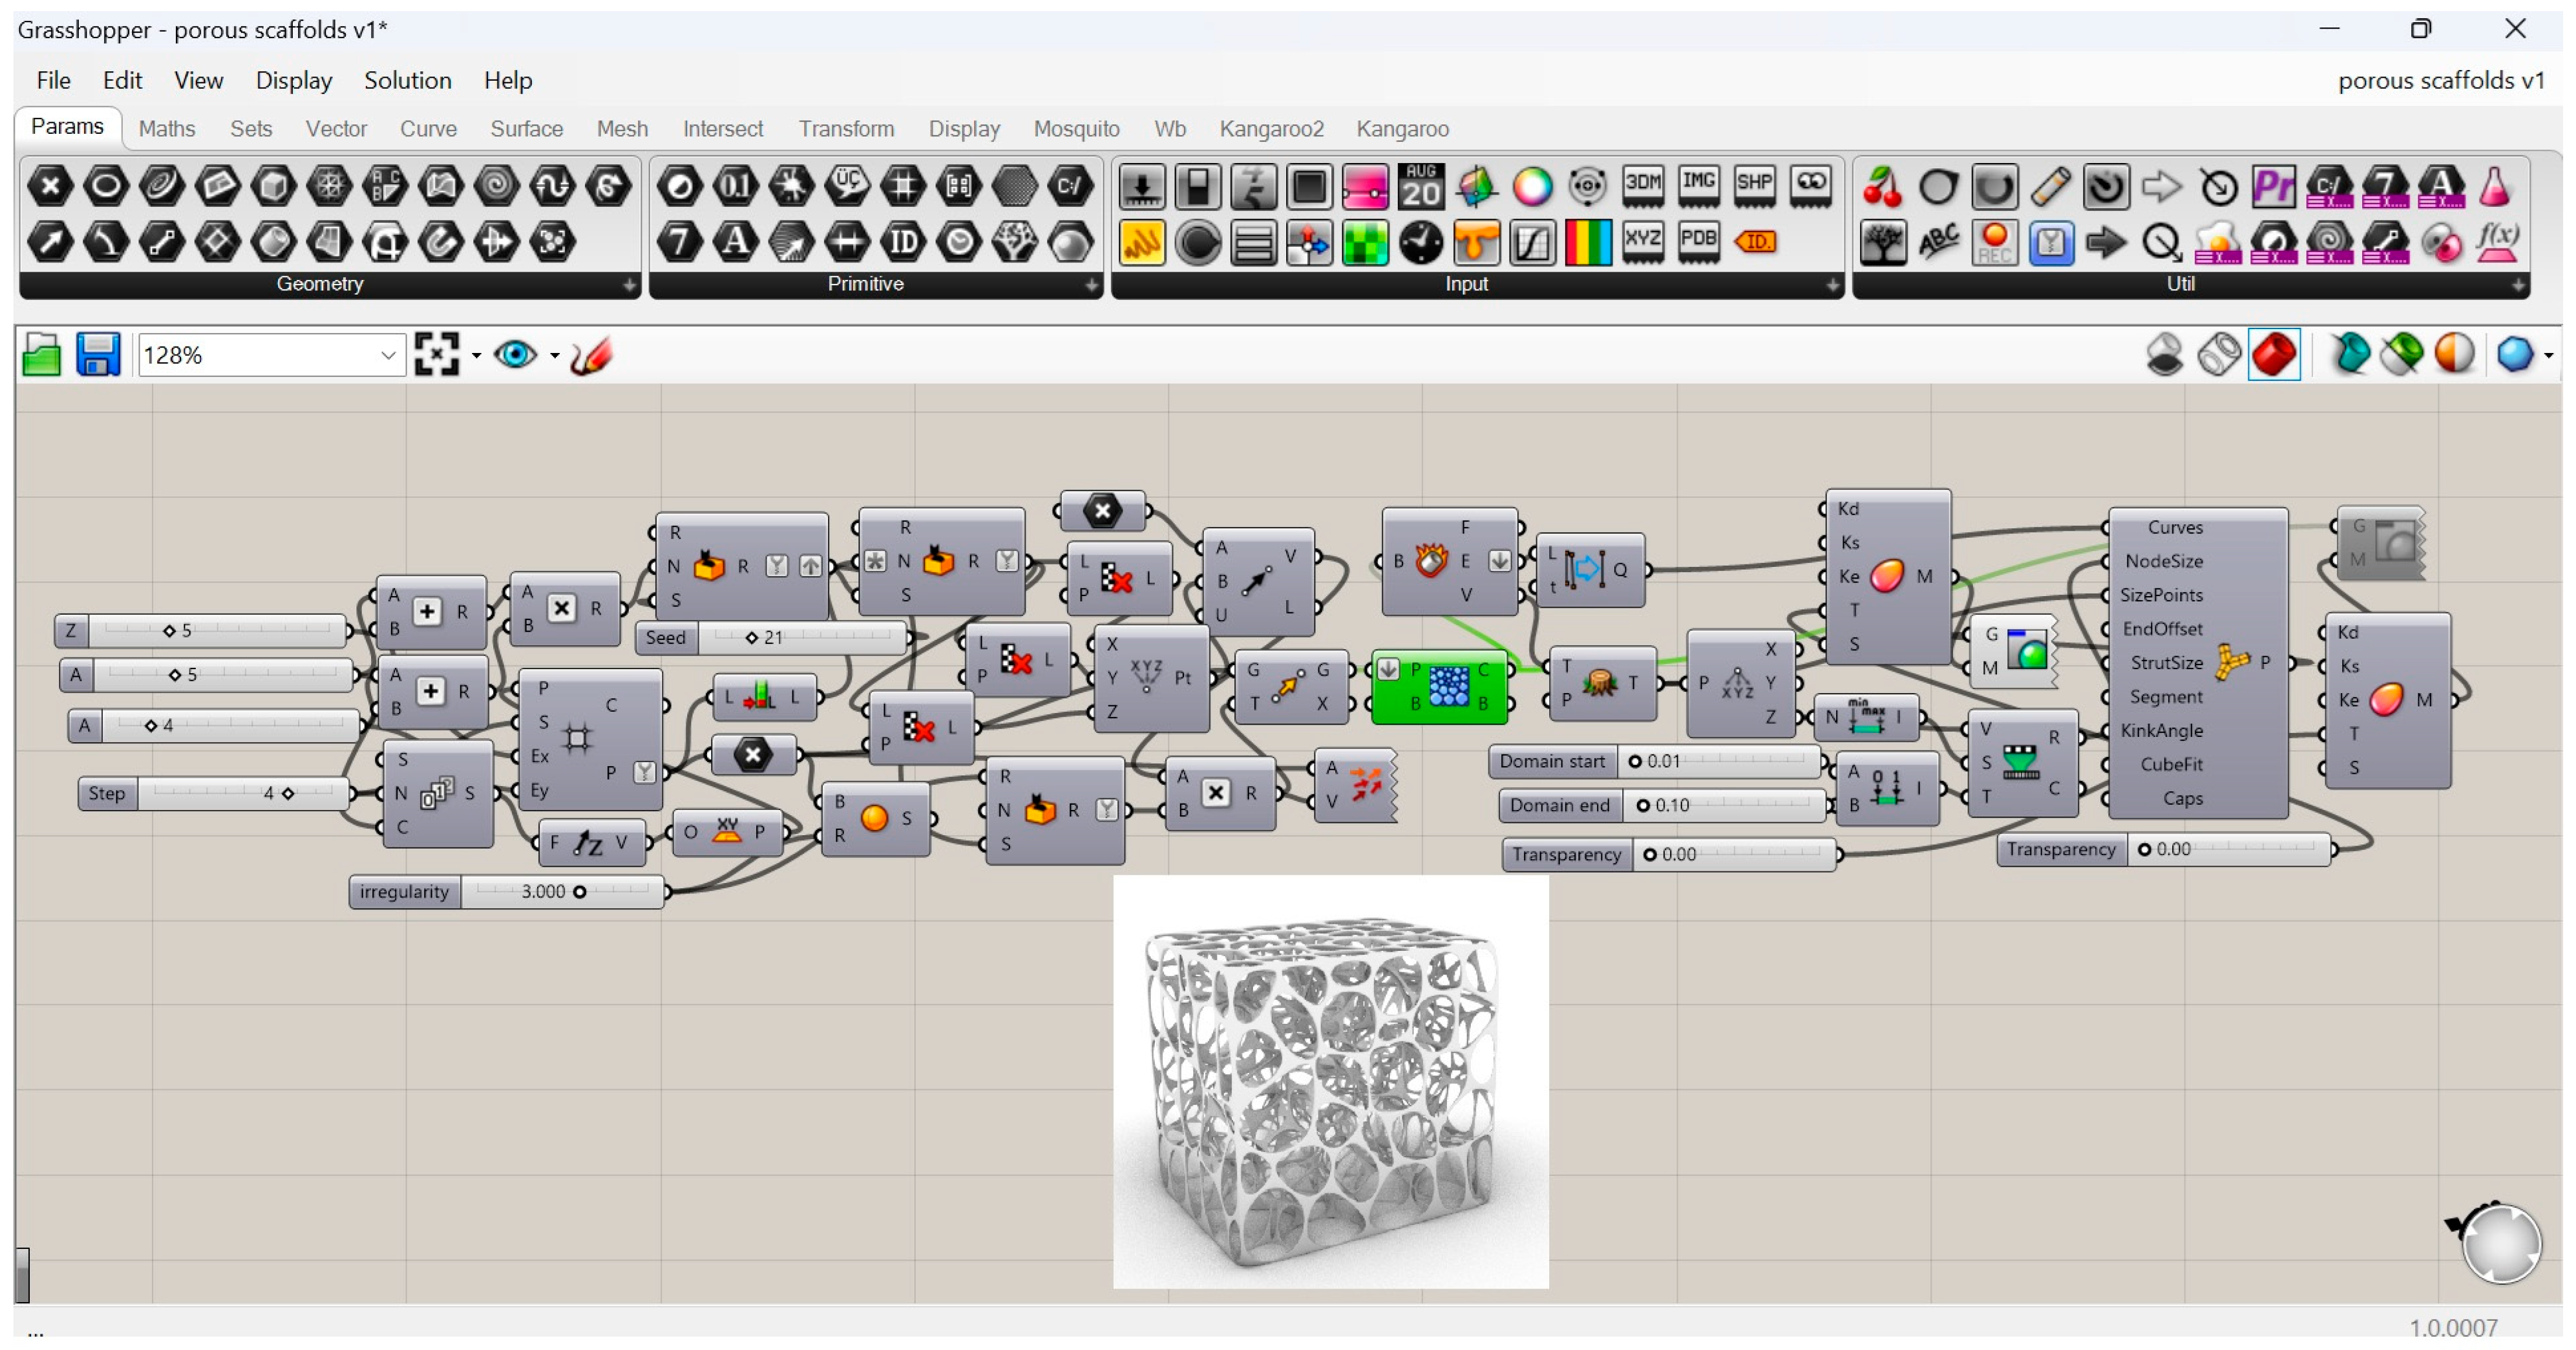The height and width of the screenshot is (1350, 2576).
Task: Click the Data Recorder REC icon
Action: (1994, 242)
